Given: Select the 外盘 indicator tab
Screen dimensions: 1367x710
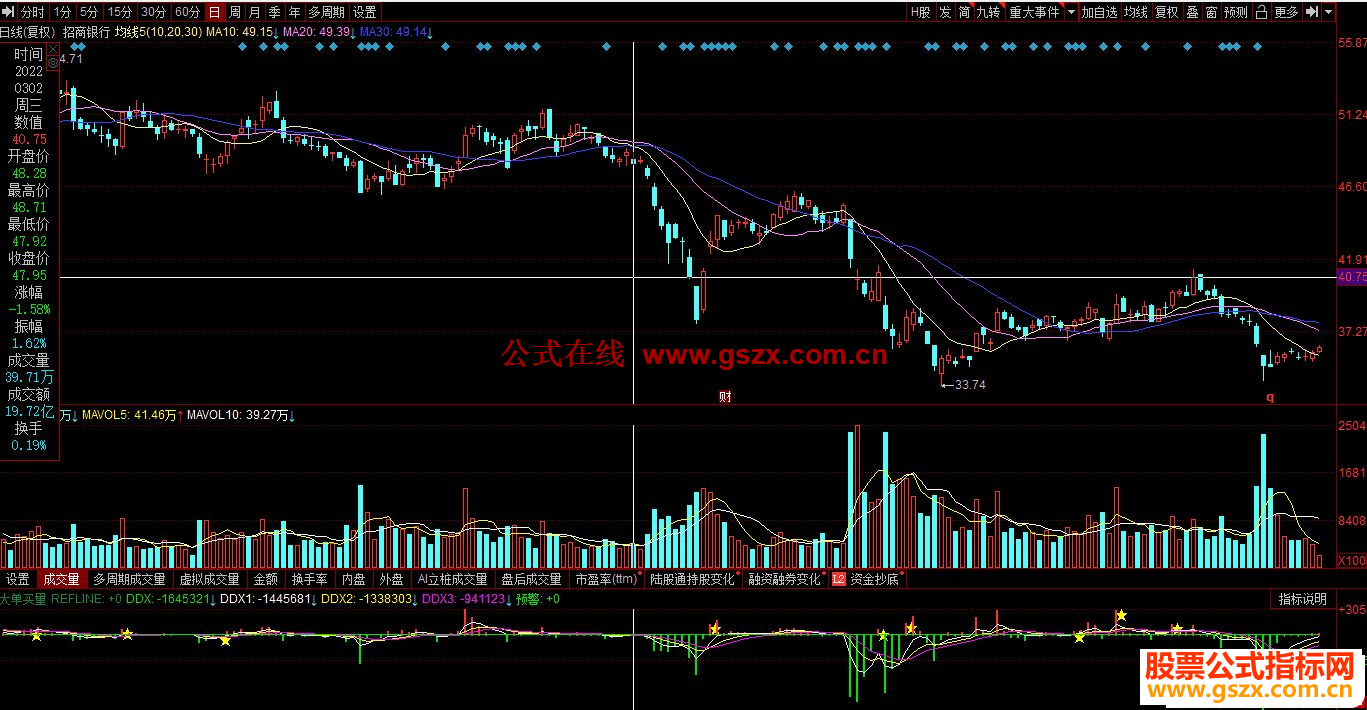Looking at the screenshot, I should coord(391,579).
